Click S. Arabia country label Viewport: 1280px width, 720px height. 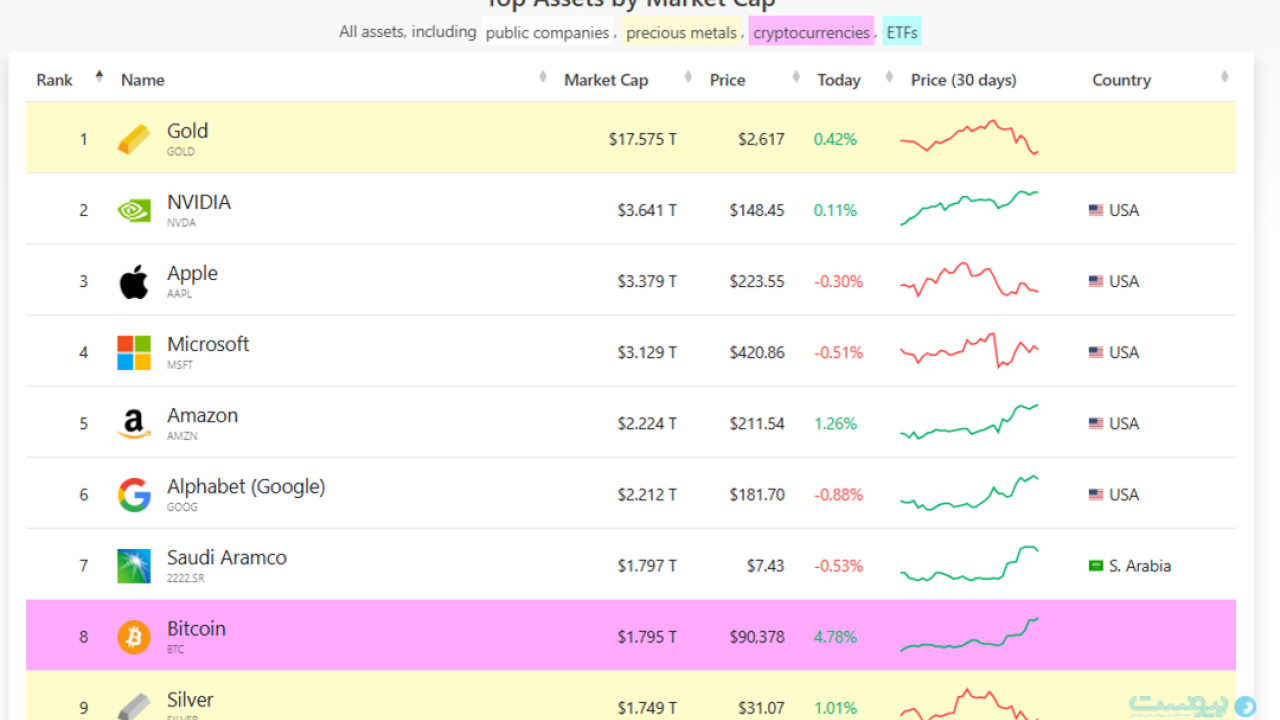[x=1140, y=566]
